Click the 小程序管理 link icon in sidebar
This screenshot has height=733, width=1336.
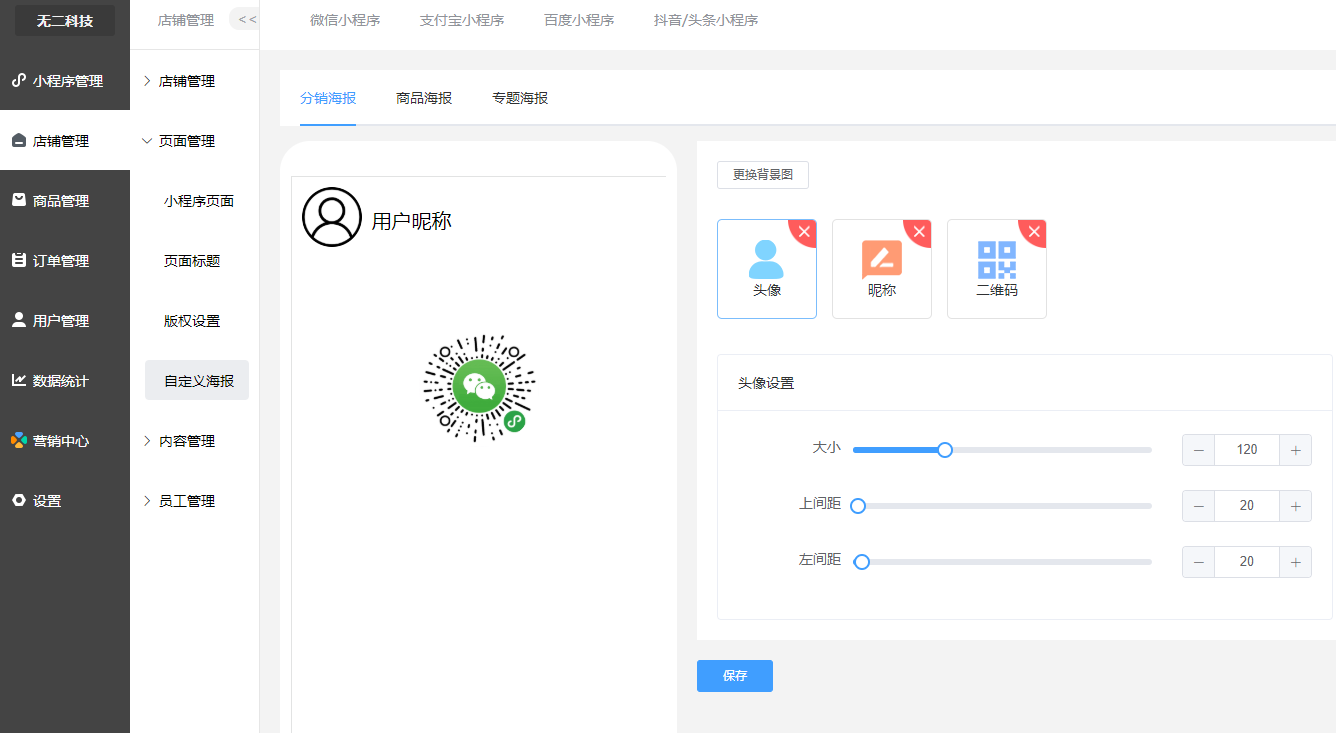(18, 80)
